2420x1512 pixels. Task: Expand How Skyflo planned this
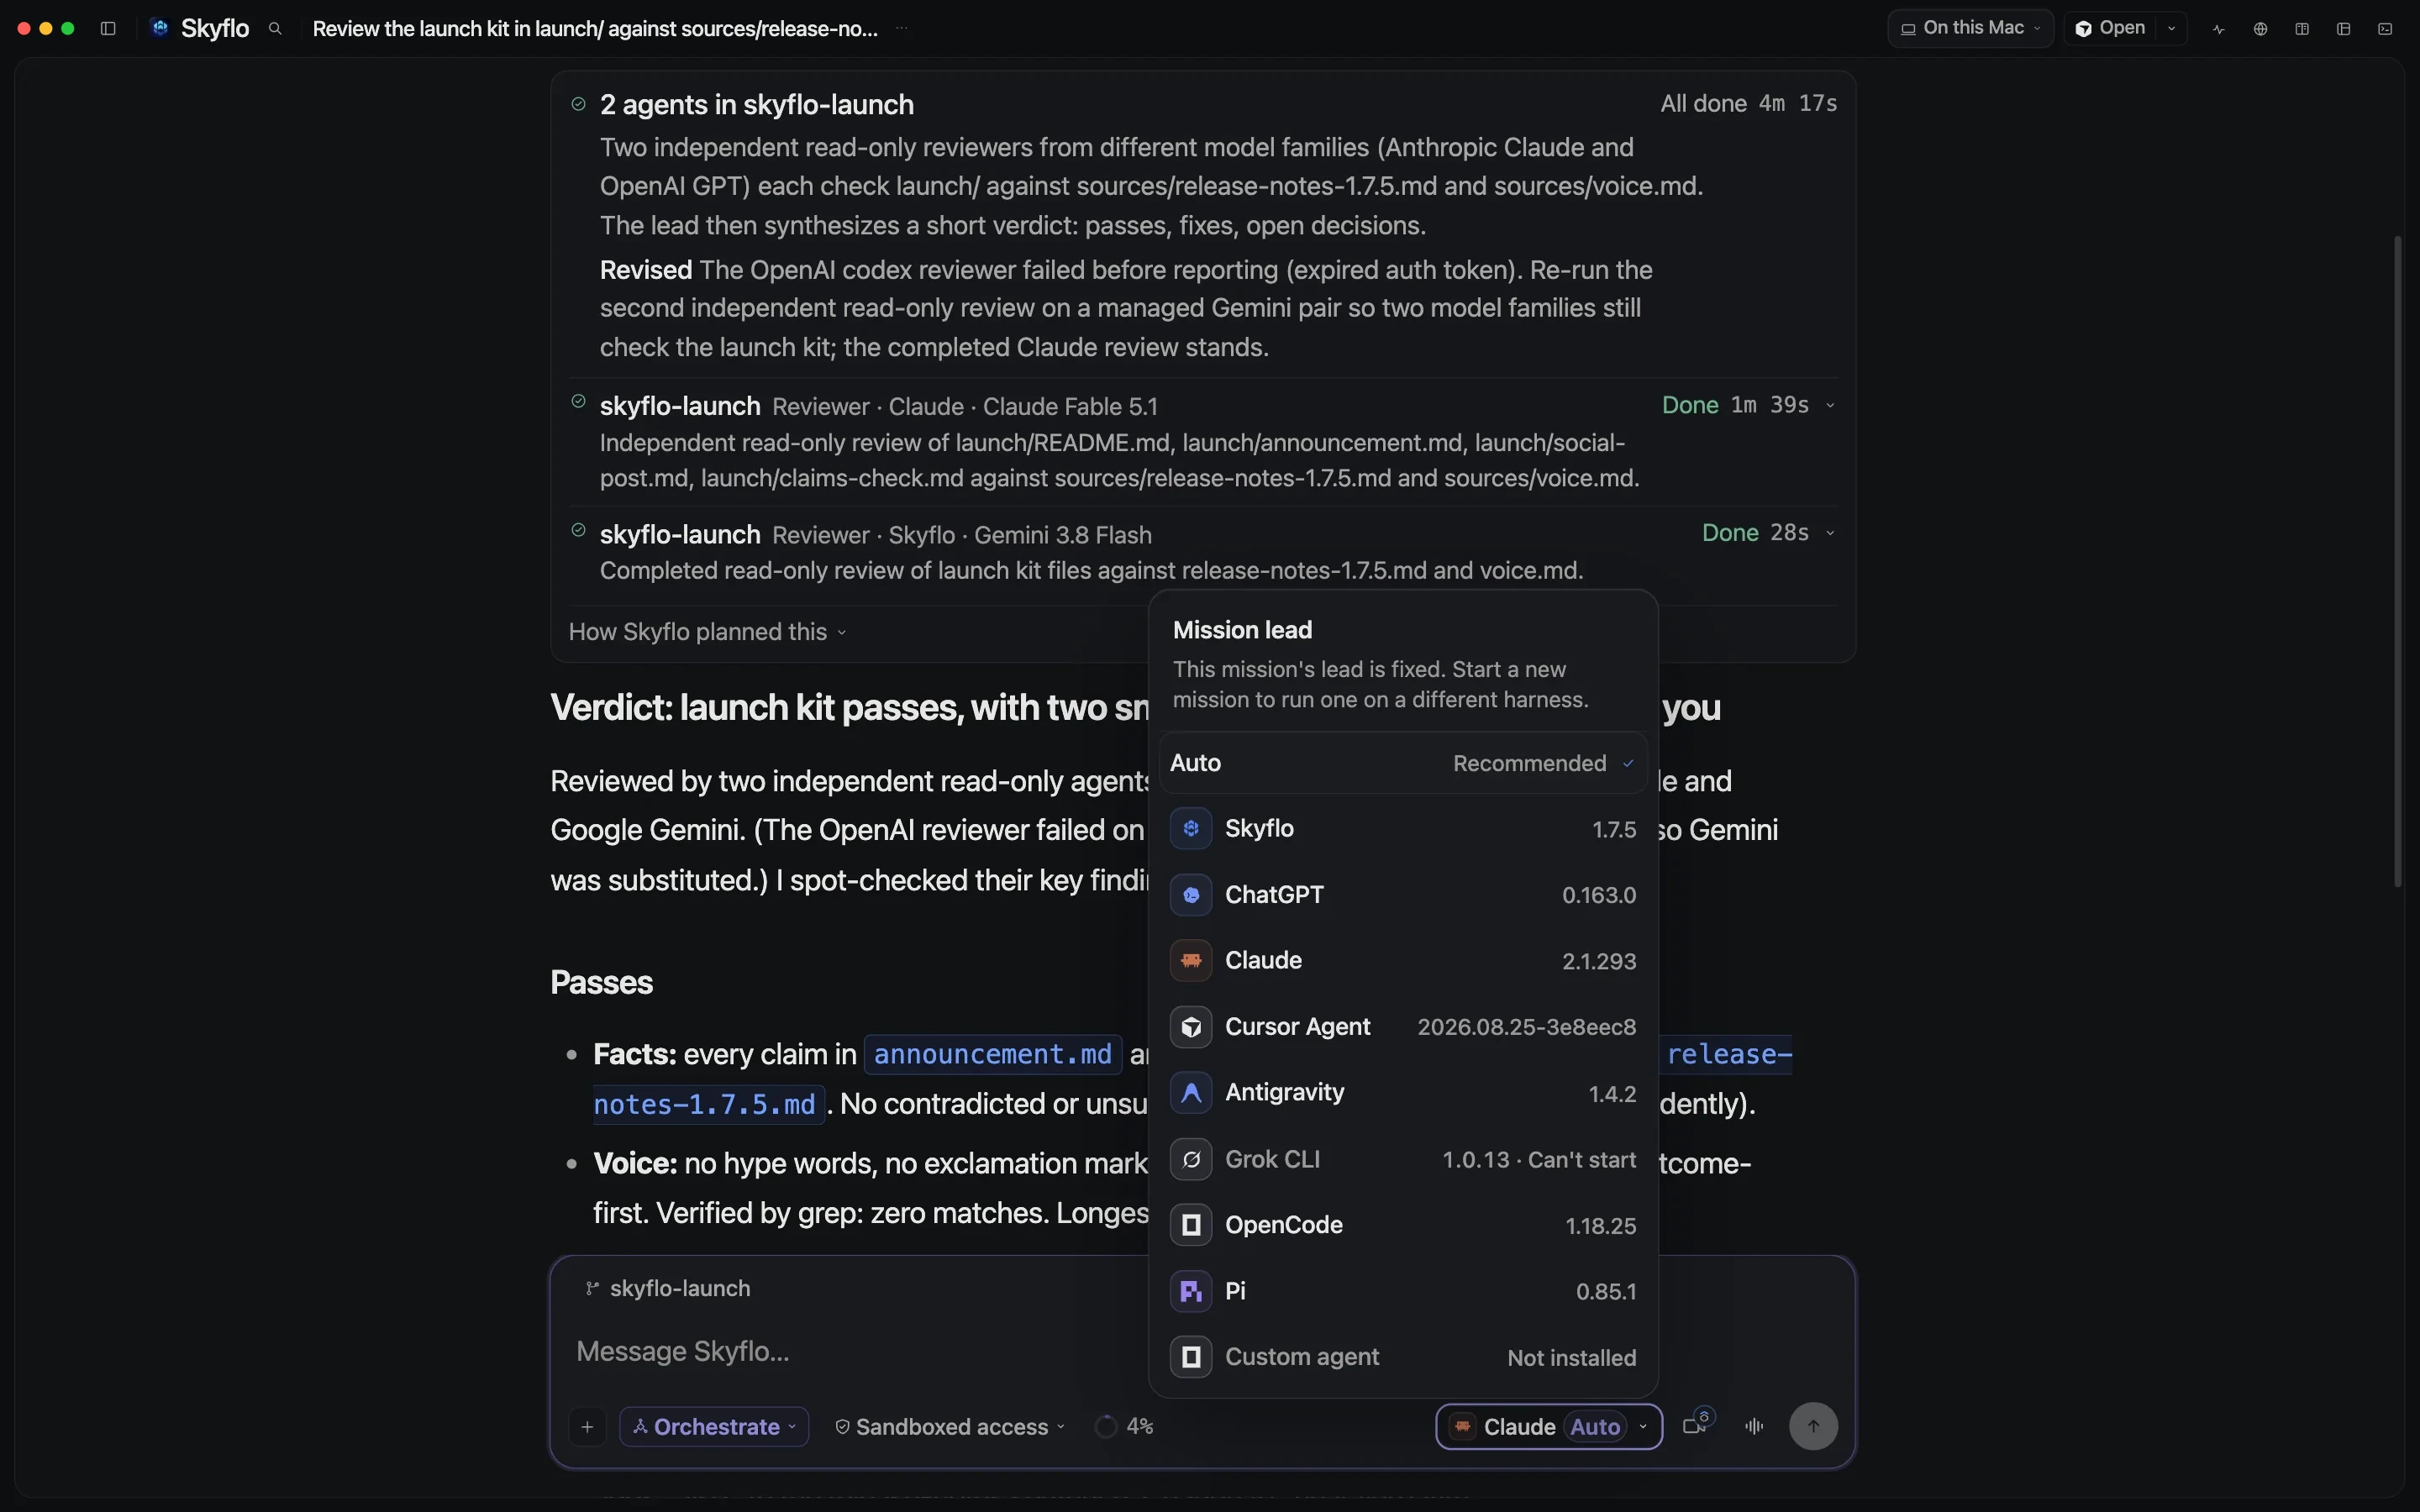pos(708,632)
